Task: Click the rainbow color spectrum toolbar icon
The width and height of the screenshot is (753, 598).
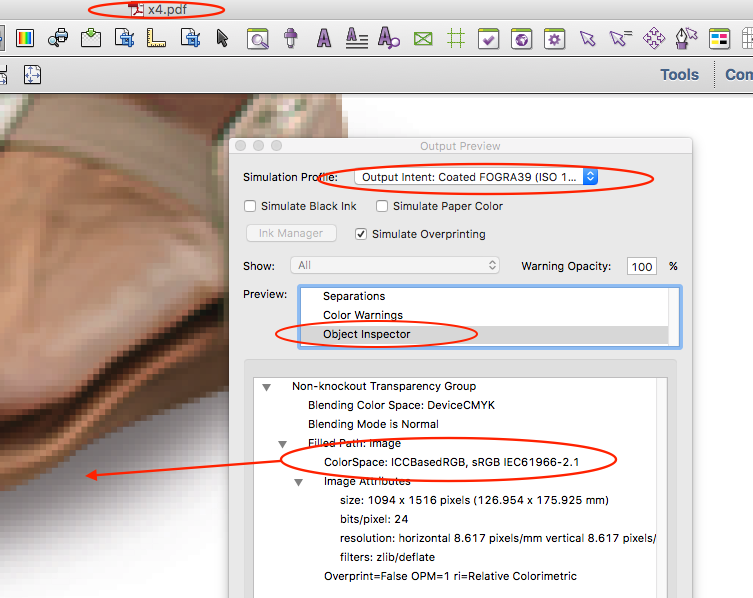Action: 25,38
